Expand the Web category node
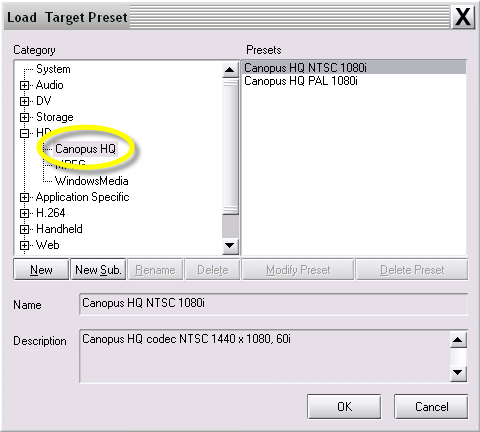This screenshot has height=432, width=480. (24, 245)
